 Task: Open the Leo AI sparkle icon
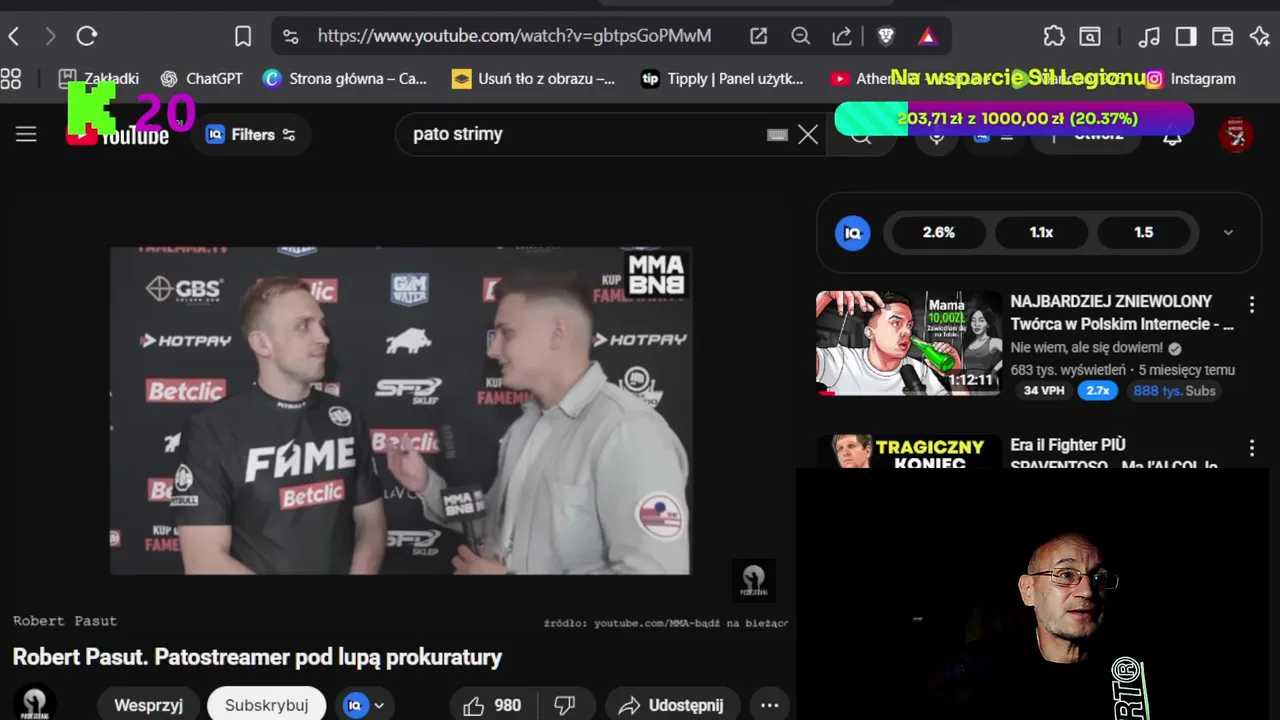(1259, 37)
